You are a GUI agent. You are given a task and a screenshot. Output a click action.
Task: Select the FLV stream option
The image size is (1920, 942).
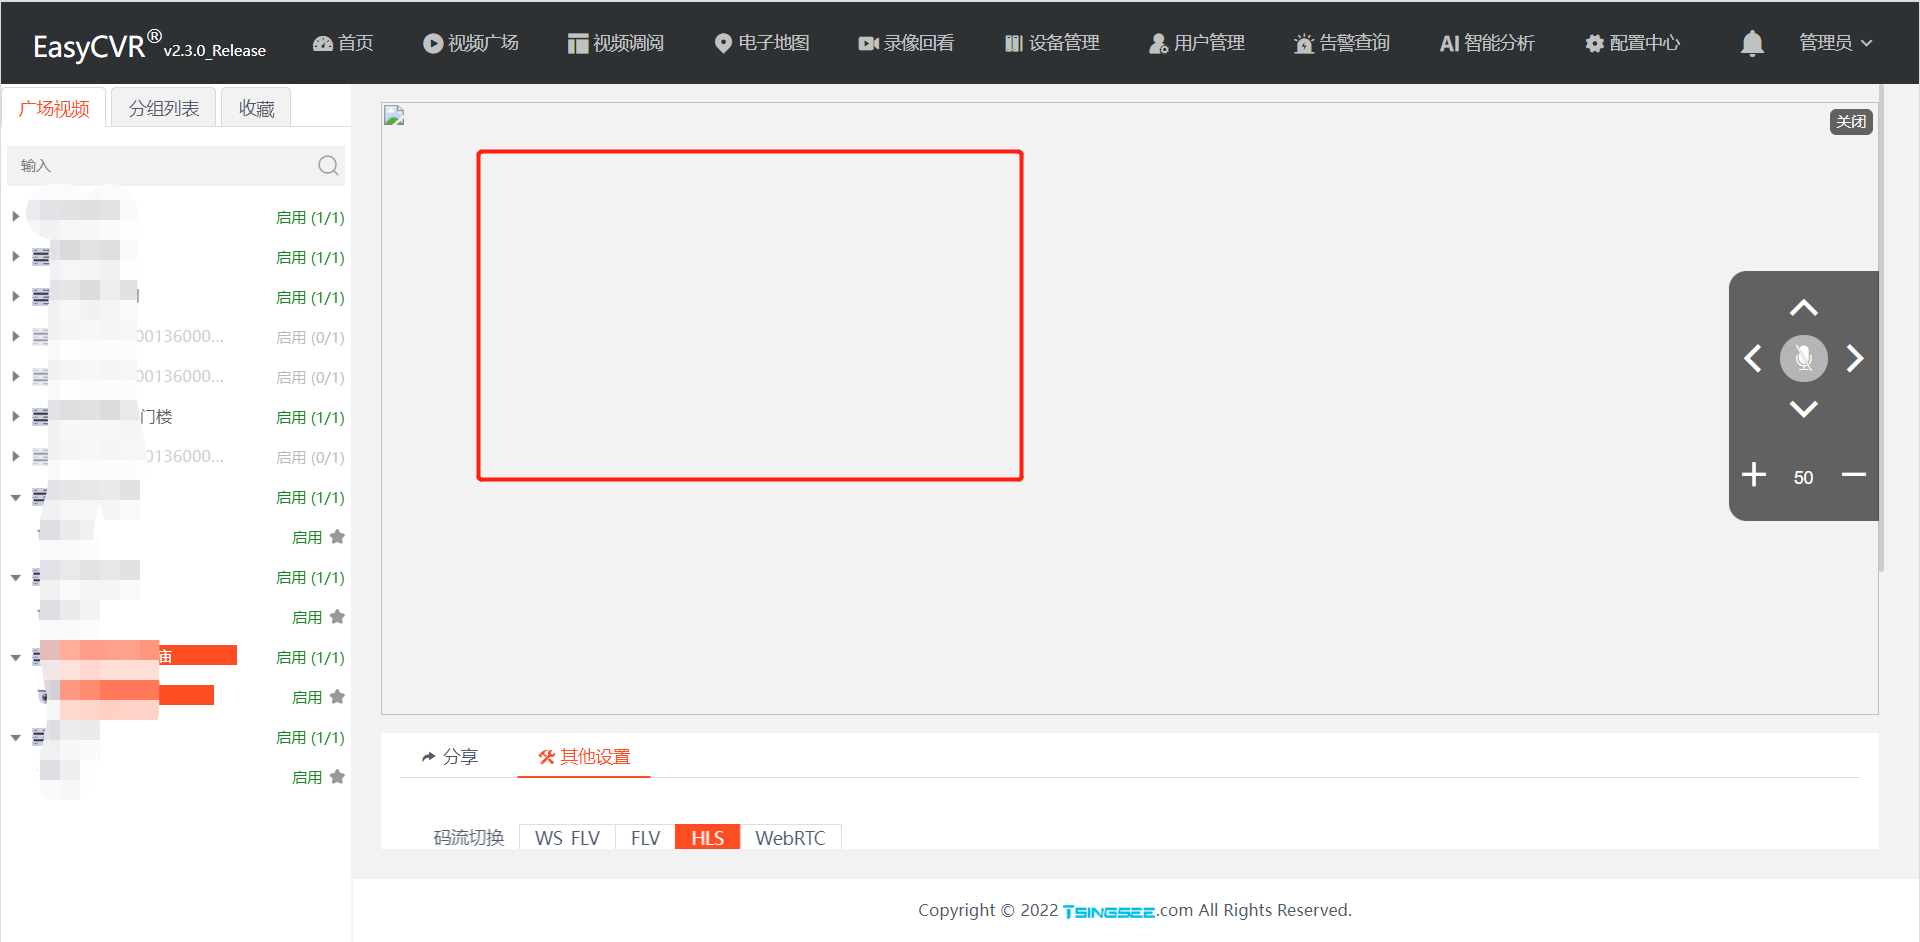coord(645,838)
